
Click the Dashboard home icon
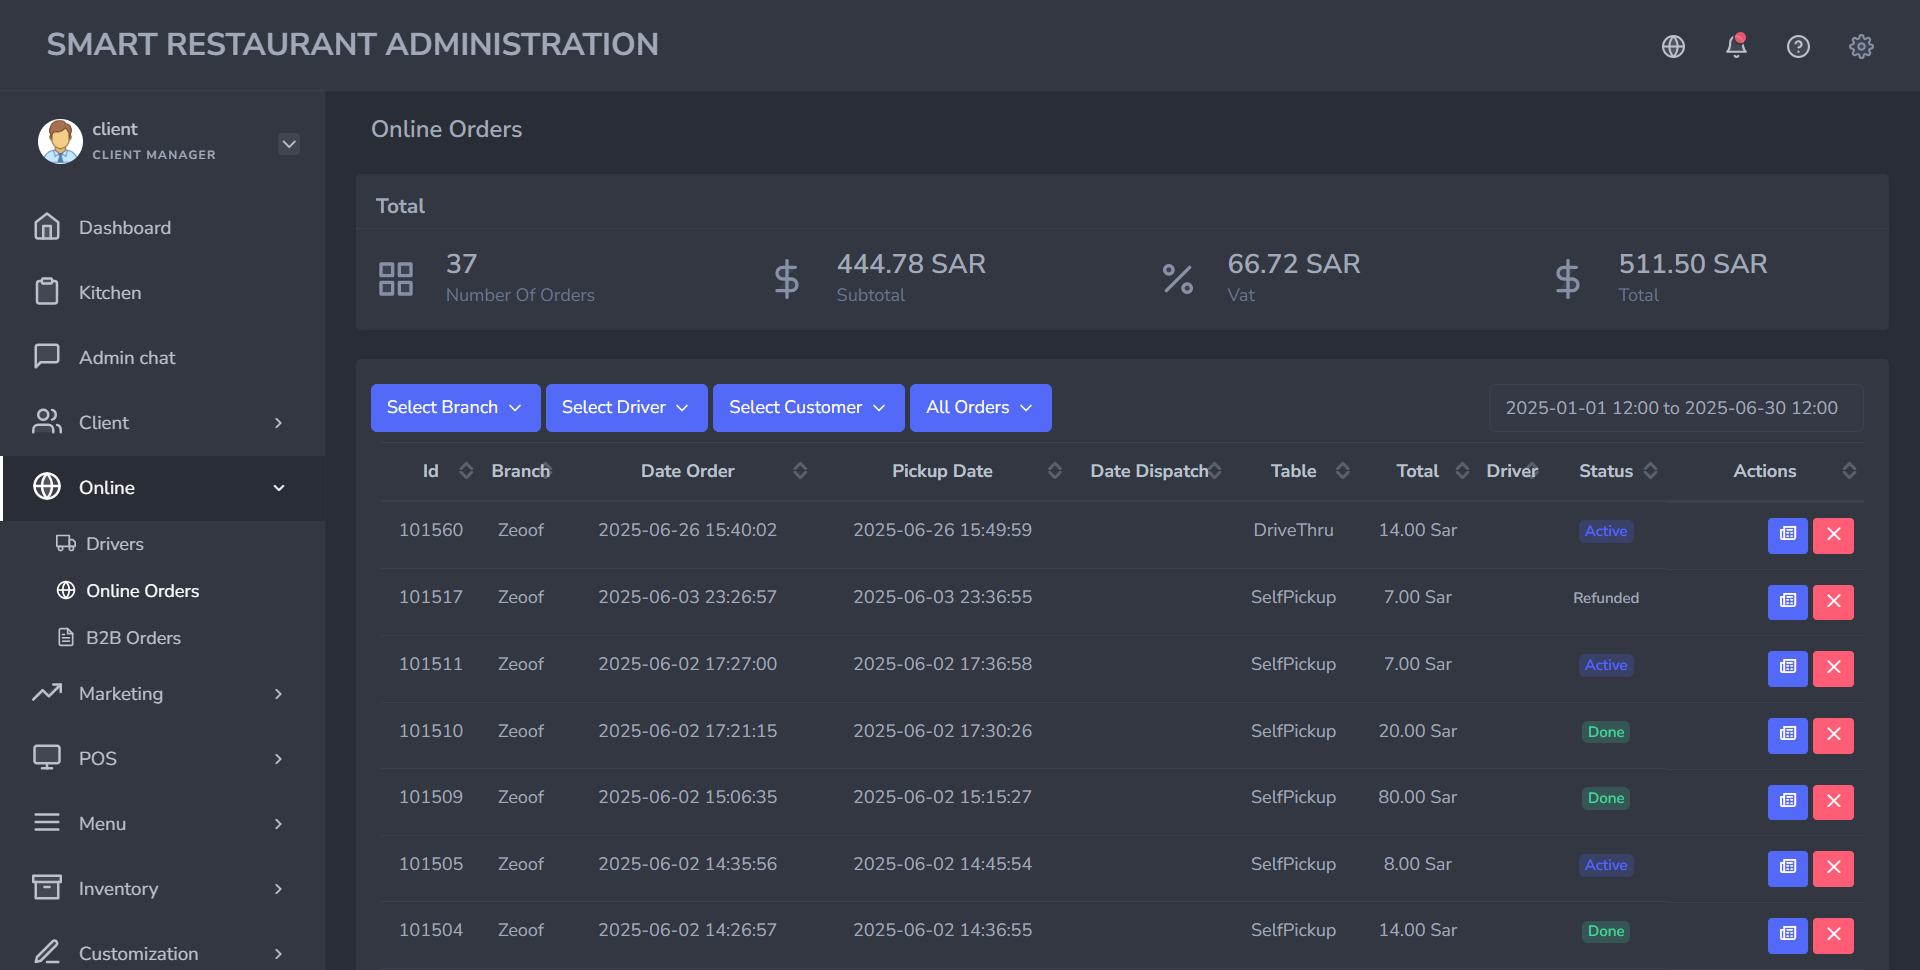pyautogui.click(x=47, y=227)
